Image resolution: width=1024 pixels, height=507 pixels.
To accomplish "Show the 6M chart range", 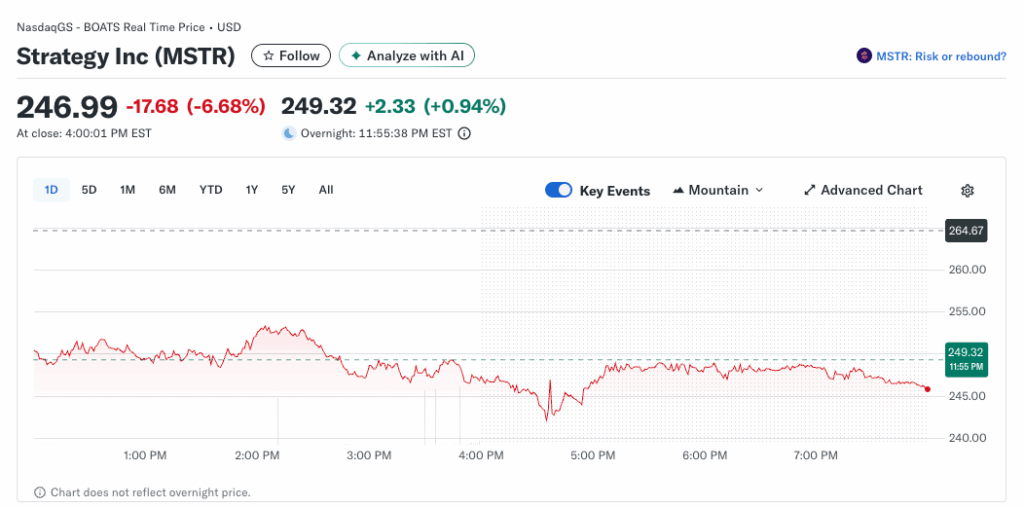I will click(x=167, y=190).
